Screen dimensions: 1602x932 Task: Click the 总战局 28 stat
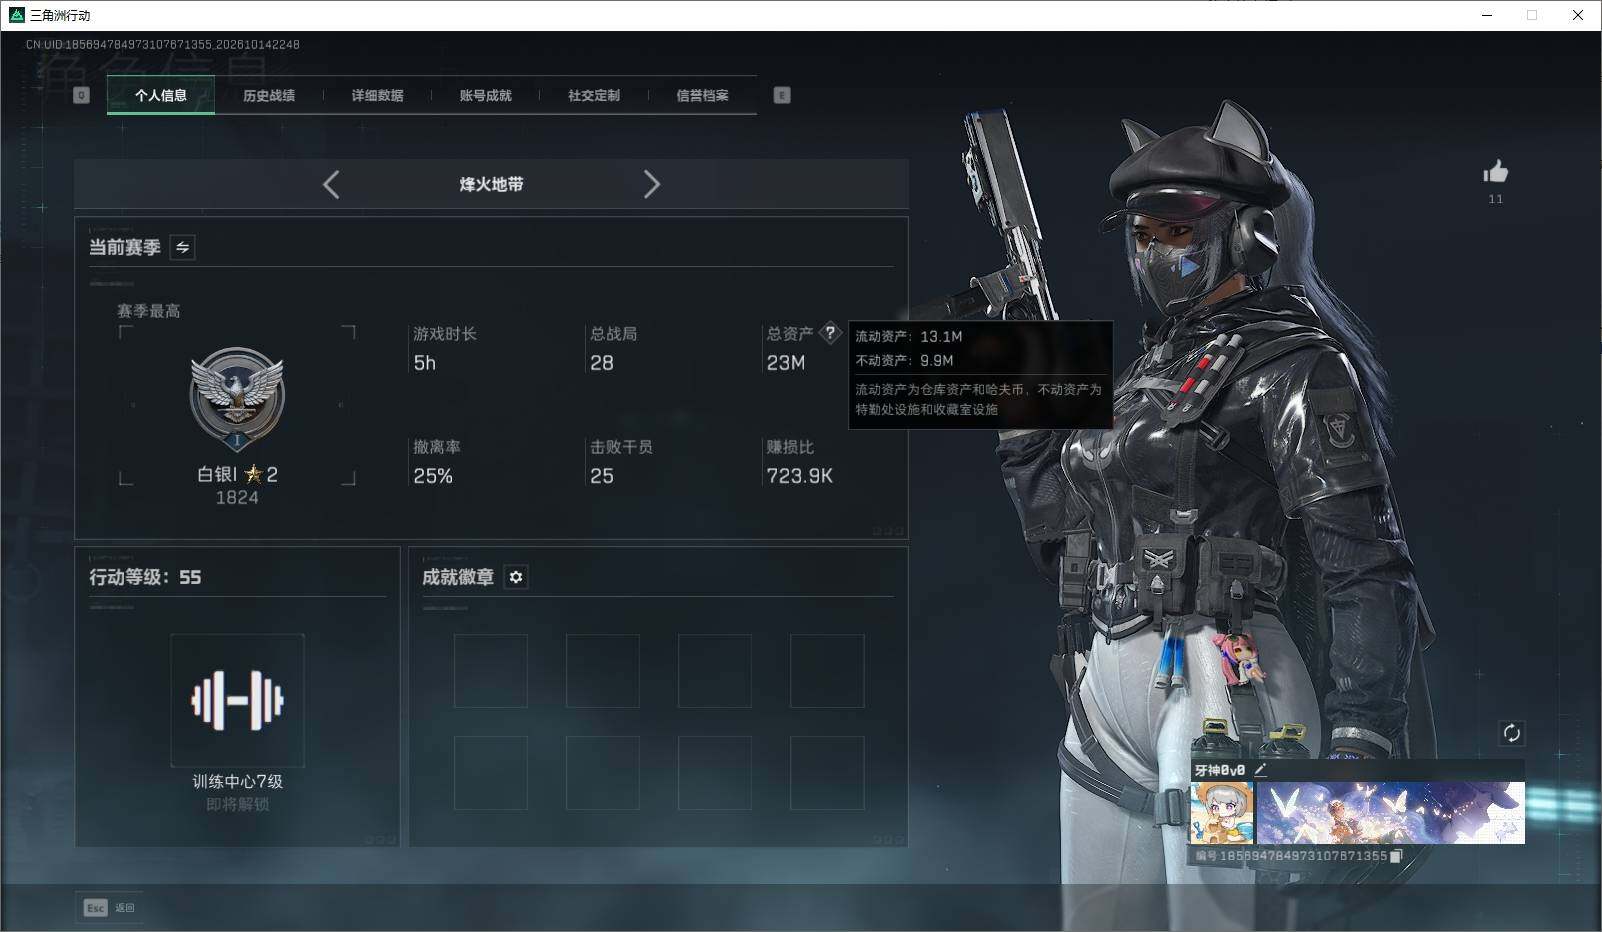[613, 348]
